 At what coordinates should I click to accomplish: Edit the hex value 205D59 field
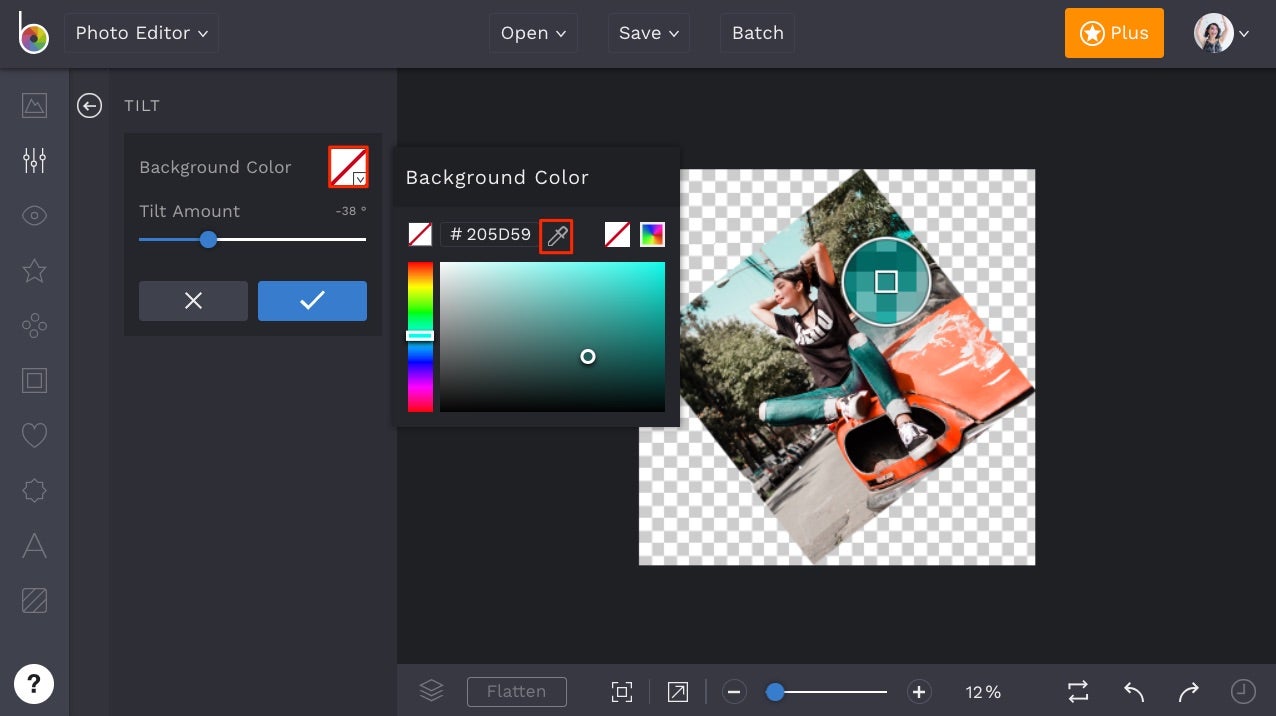pyautogui.click(x=492, y=234)
